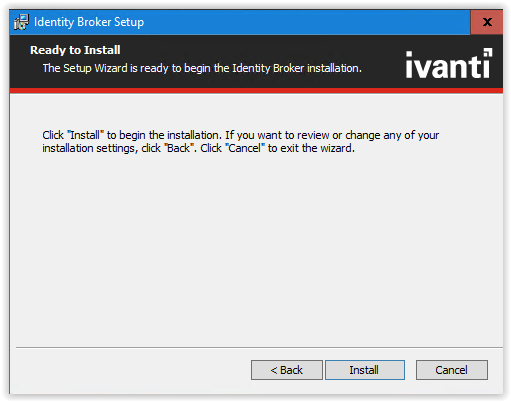Click the "Identity Broker Setup" title text
The image size is (511, 402).
coord(89,22)
